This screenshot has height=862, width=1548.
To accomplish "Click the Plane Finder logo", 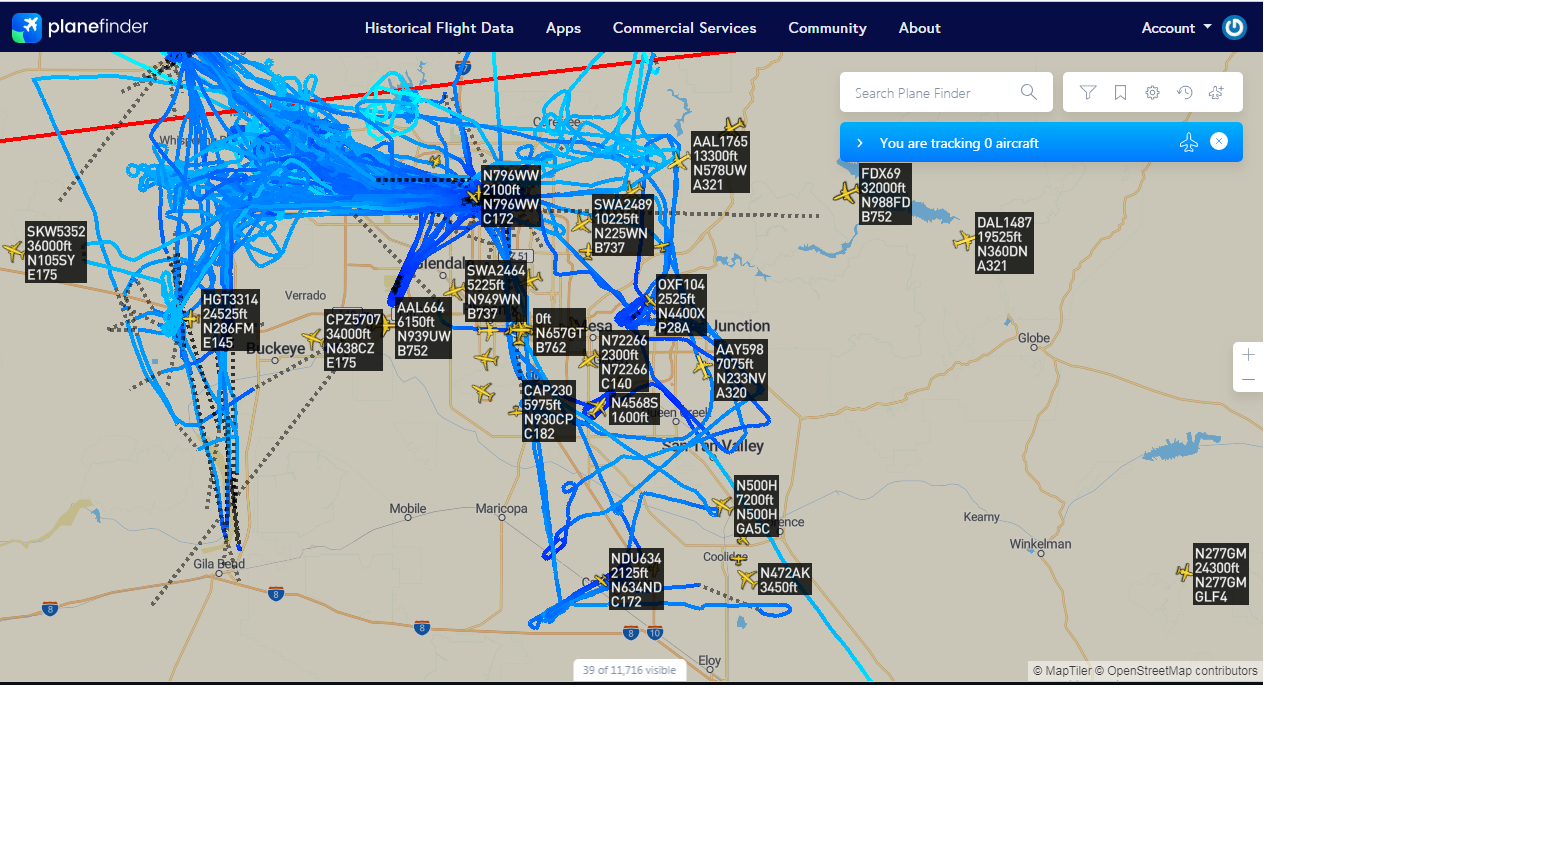I will (x=80, y=27).
